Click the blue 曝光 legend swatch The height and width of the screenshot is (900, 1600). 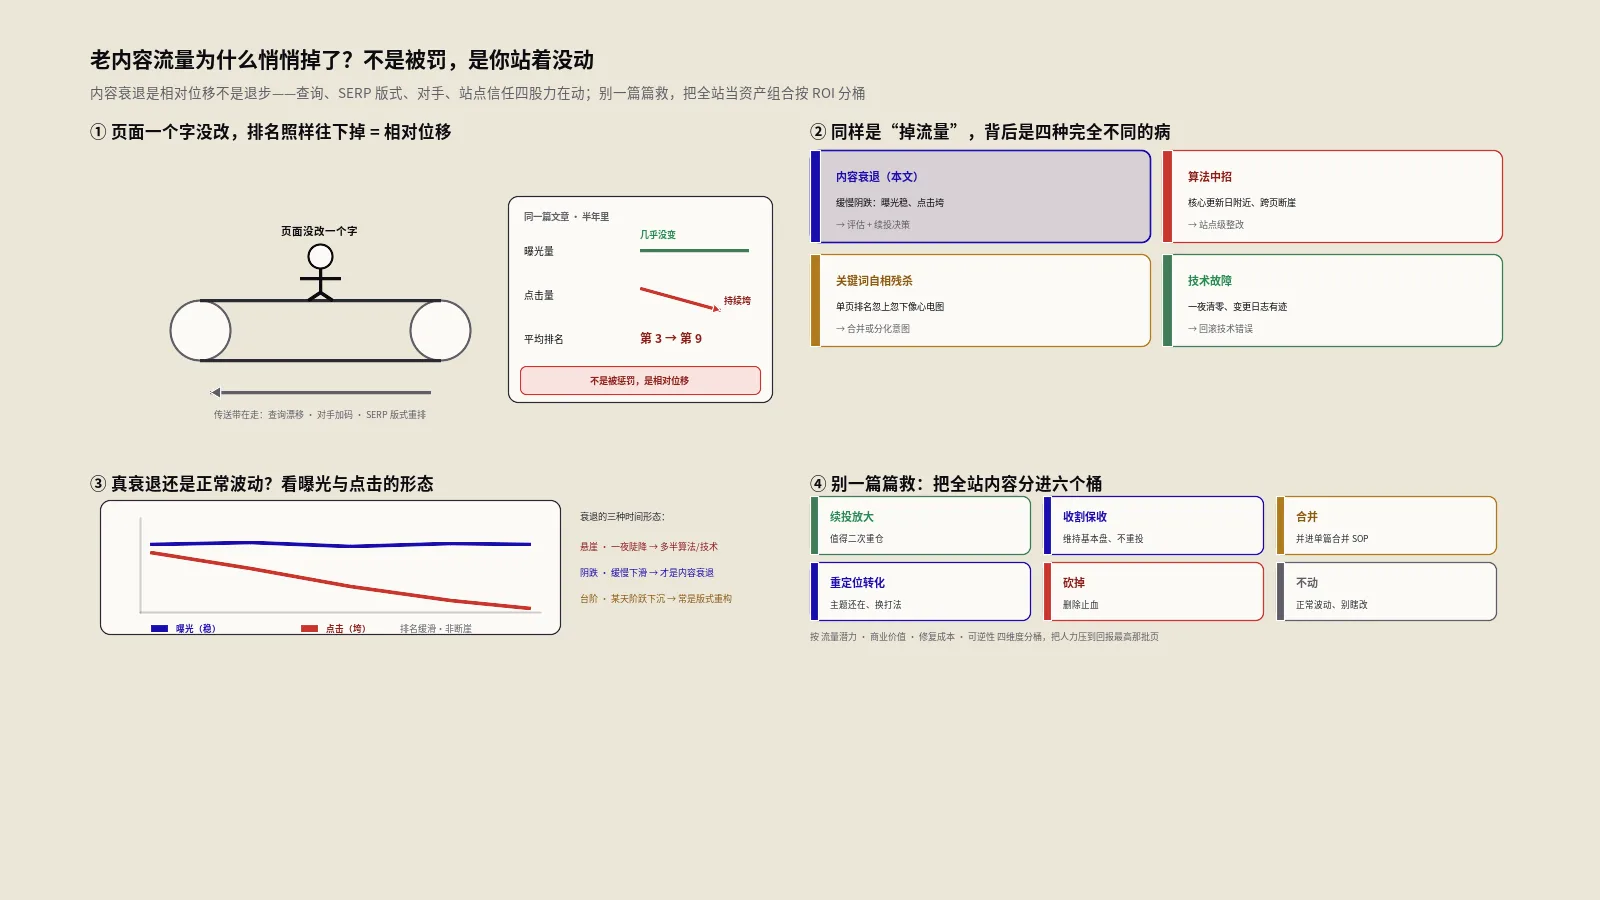coord(159,628)
